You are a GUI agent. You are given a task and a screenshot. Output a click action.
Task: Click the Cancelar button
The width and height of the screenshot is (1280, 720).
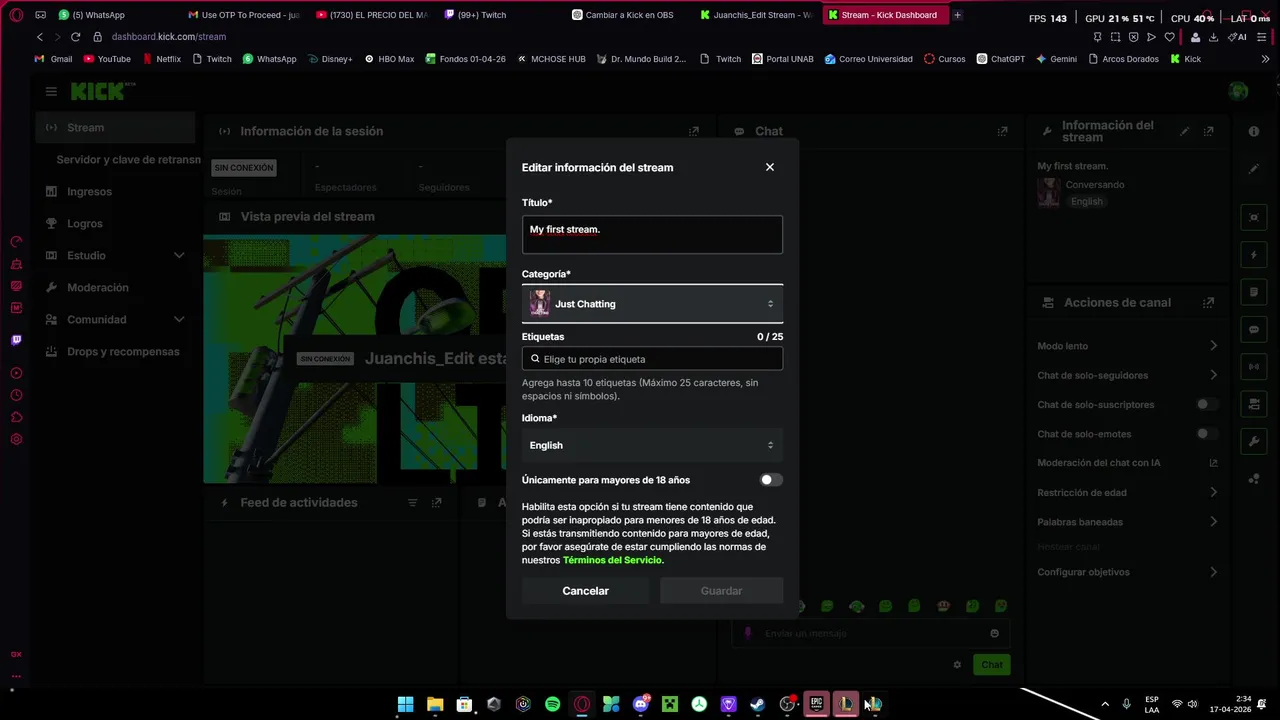pos(585,591)
